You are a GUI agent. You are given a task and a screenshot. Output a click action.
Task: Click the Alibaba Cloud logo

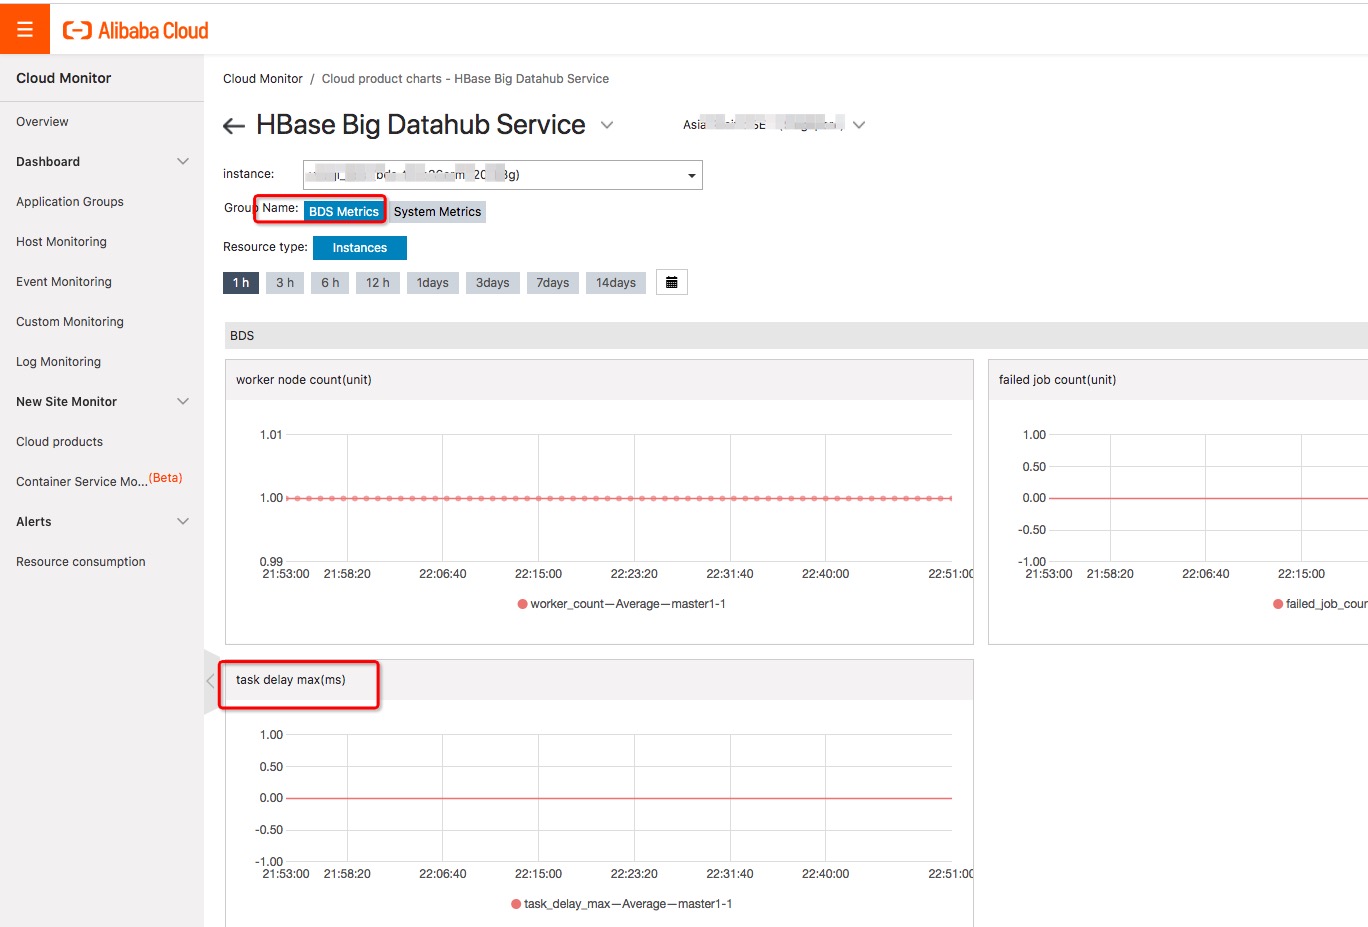(134, 29)
